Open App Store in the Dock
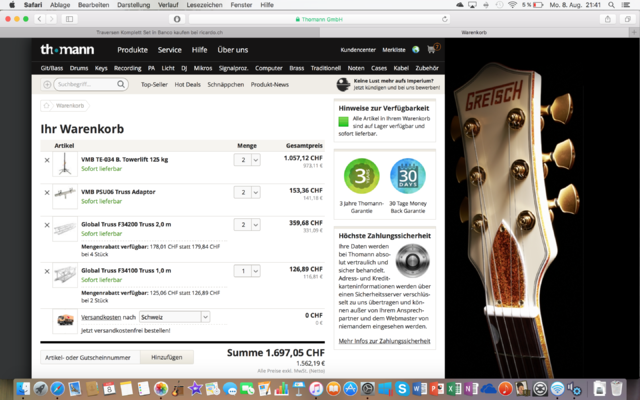This screenshot has height=400, width=640. [350, 389]
